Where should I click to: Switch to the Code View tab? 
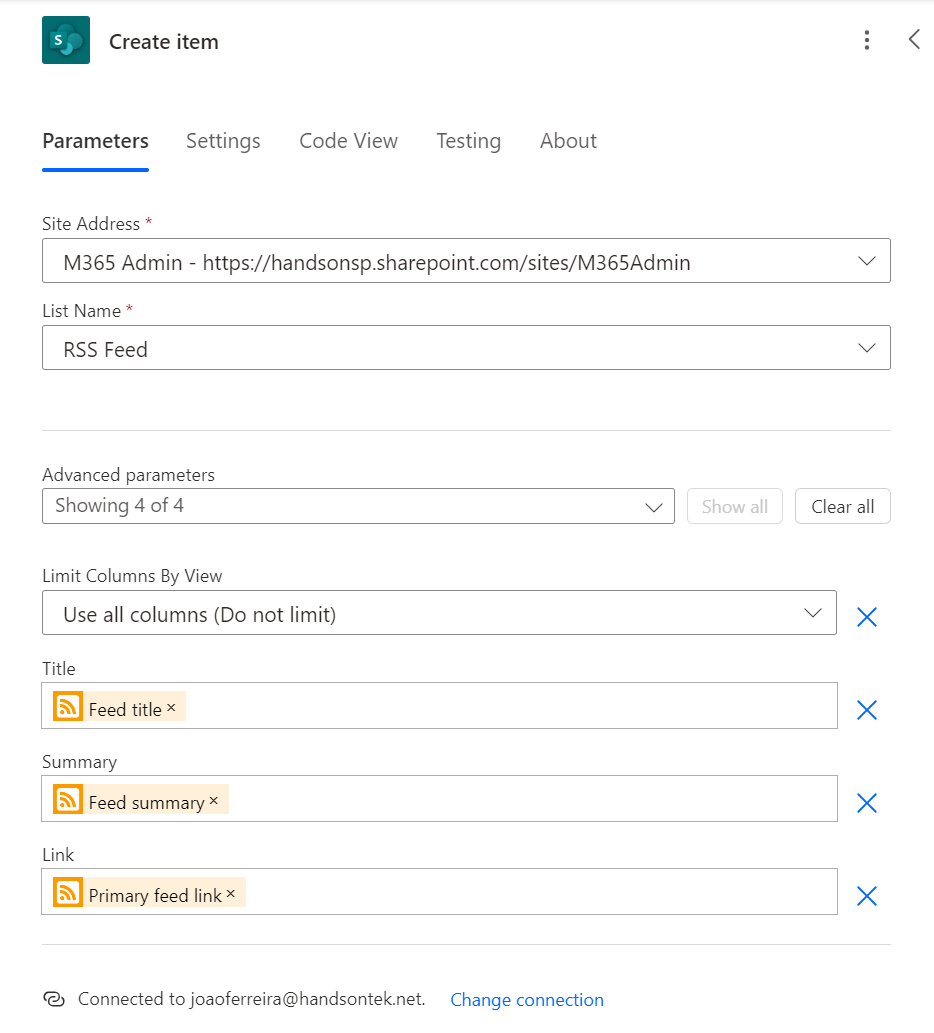click(x=348, y=141)
